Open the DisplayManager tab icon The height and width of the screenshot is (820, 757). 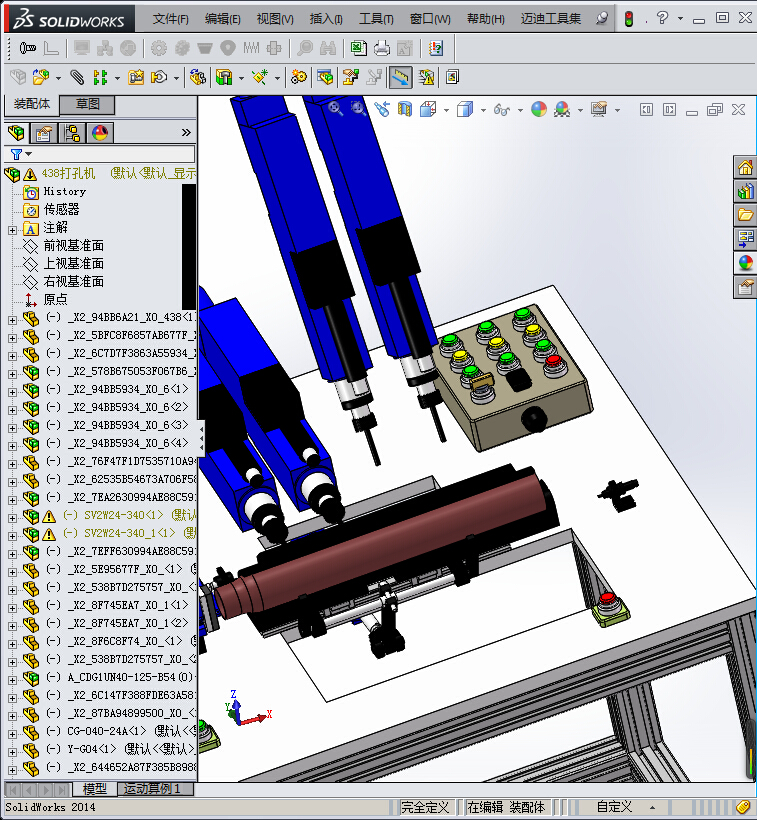tap(100, 133)
